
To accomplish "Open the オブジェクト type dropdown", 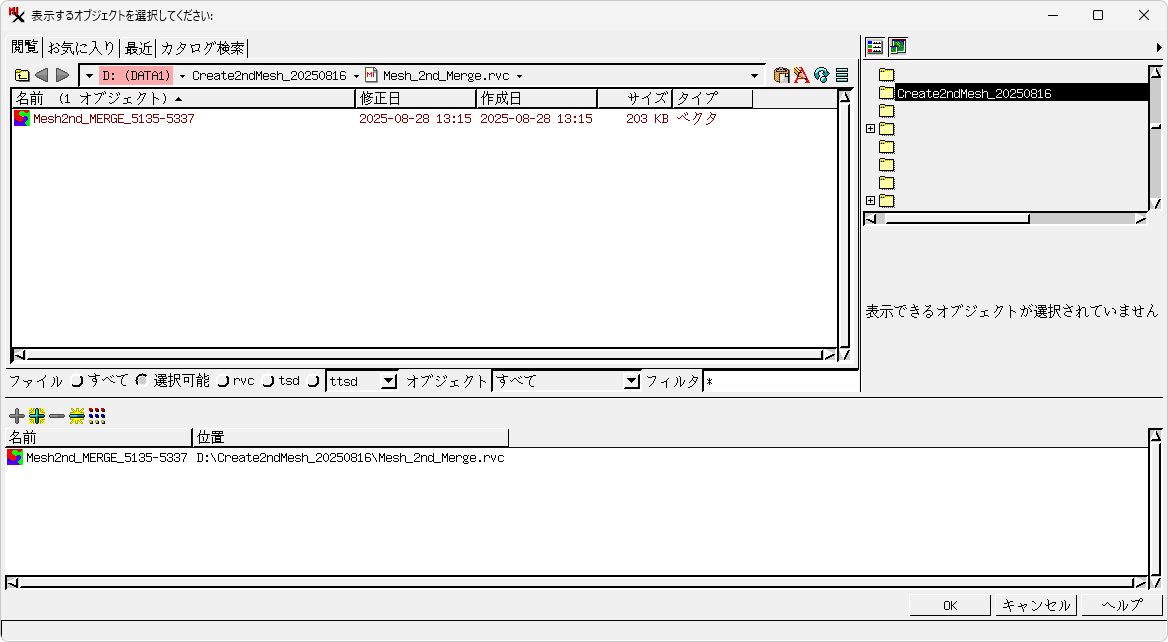I will (631, 381).
